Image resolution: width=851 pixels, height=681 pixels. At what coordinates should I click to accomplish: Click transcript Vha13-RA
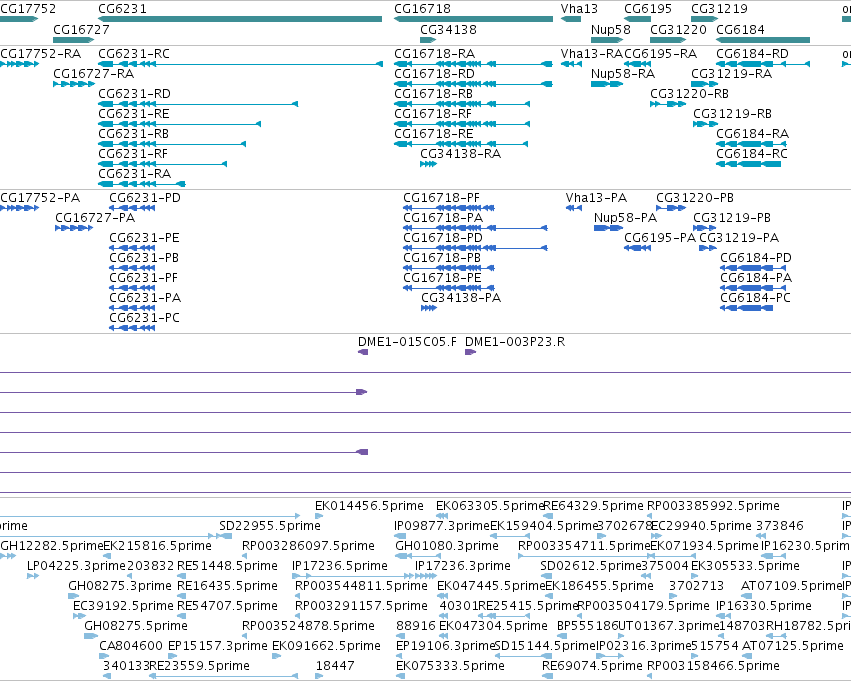(592, 54)
